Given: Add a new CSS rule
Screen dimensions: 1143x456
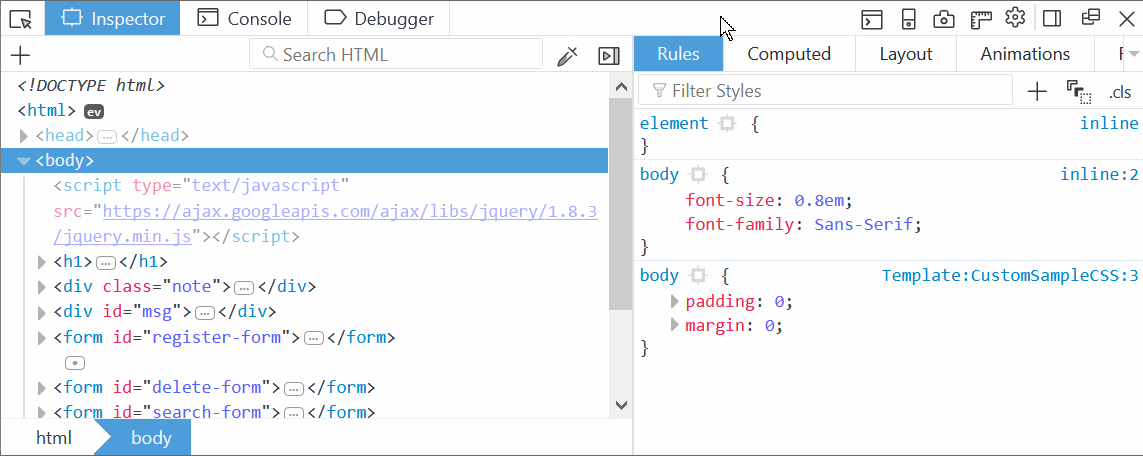Looking at the screenshot, I should pyautogui.click(x=1037, y=91).
